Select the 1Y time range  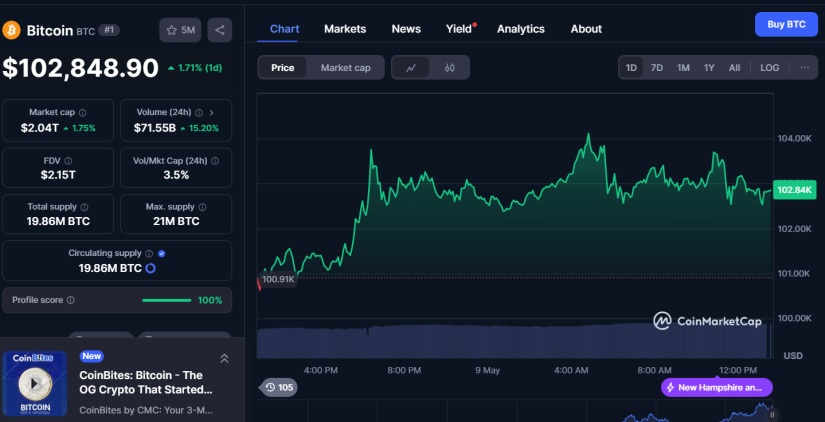point(709,67)
